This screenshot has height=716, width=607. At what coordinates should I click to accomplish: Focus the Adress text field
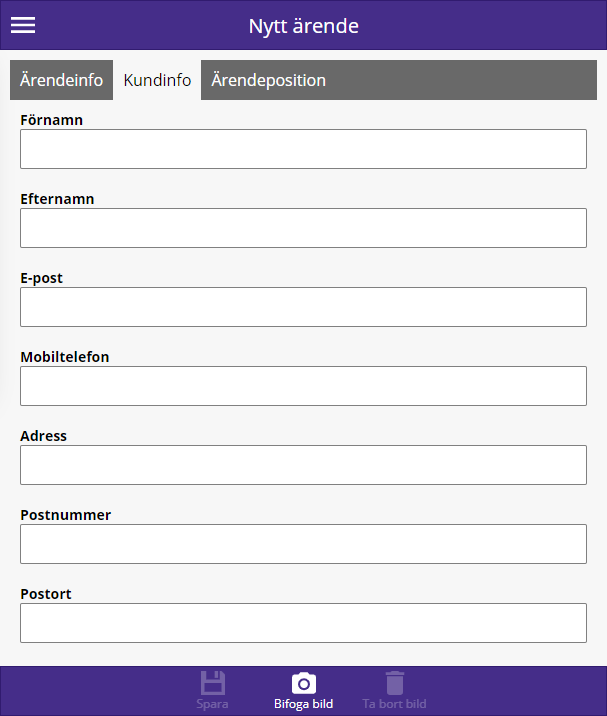tap(303, 465)
